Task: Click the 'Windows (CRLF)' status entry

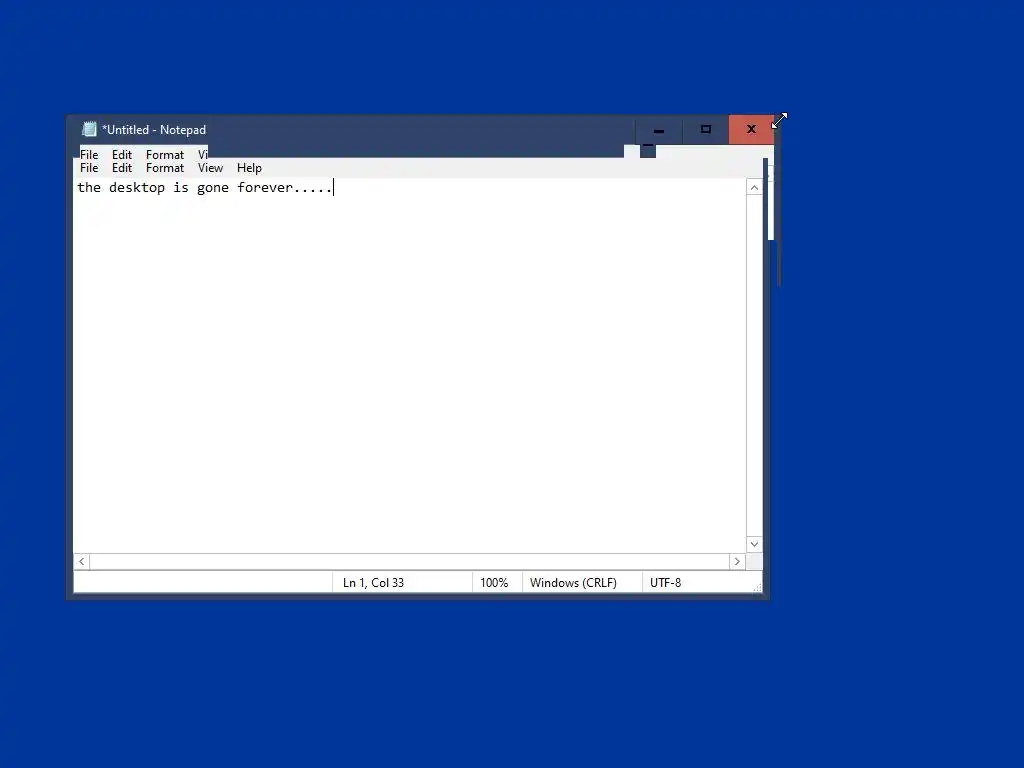Action: [573, 583]
